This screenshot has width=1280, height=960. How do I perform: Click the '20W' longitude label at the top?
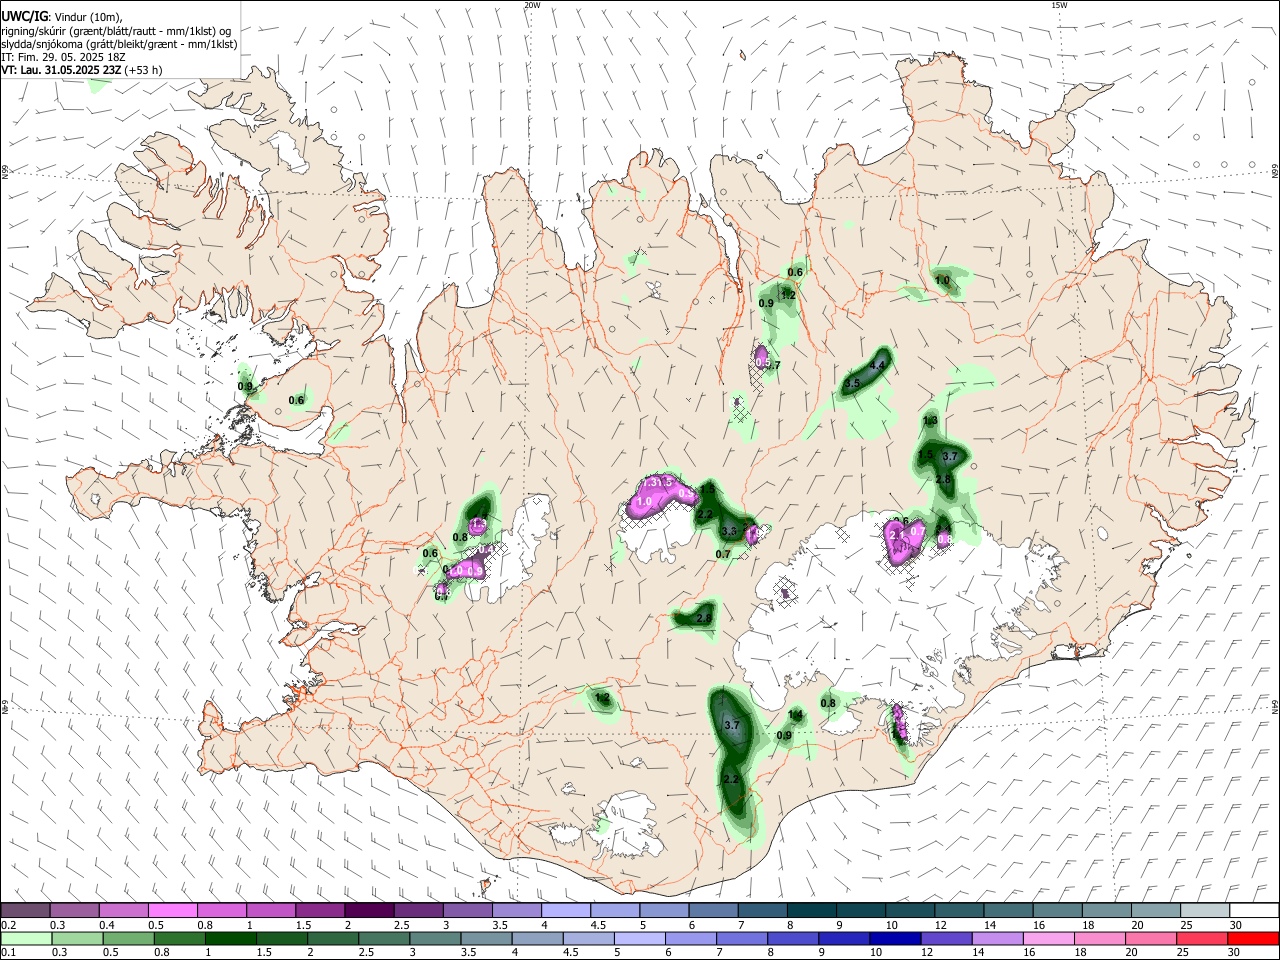[532, 5]
